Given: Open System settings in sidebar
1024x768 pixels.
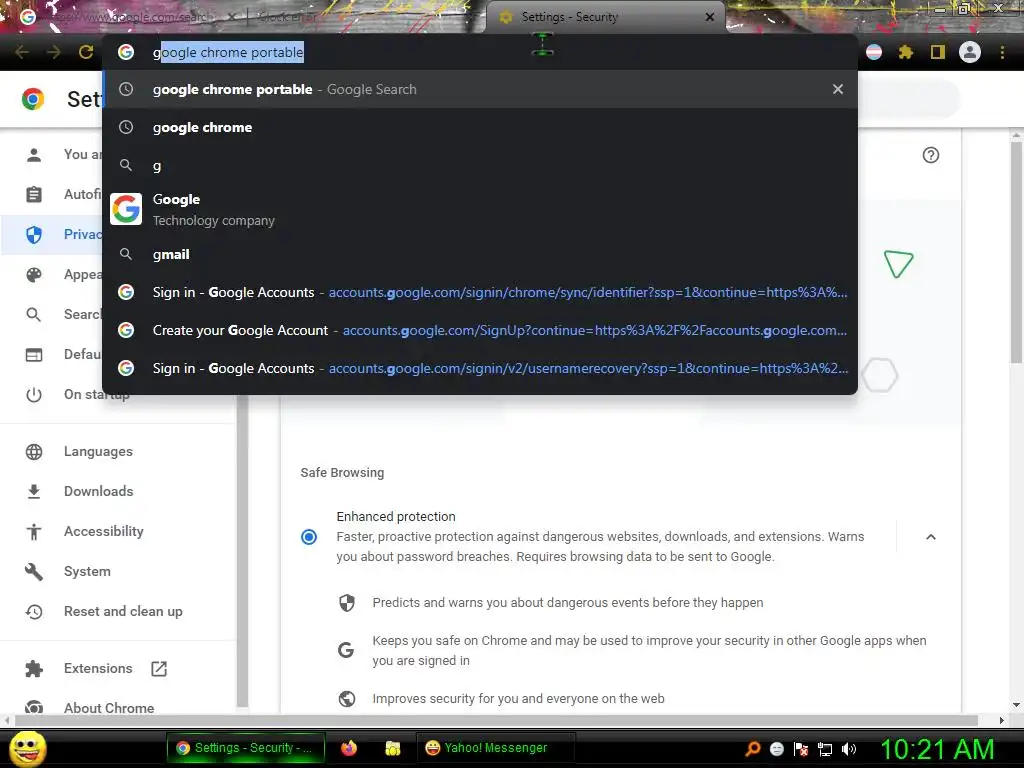Looking at the screenshot, I should click(x=87, y=571).
